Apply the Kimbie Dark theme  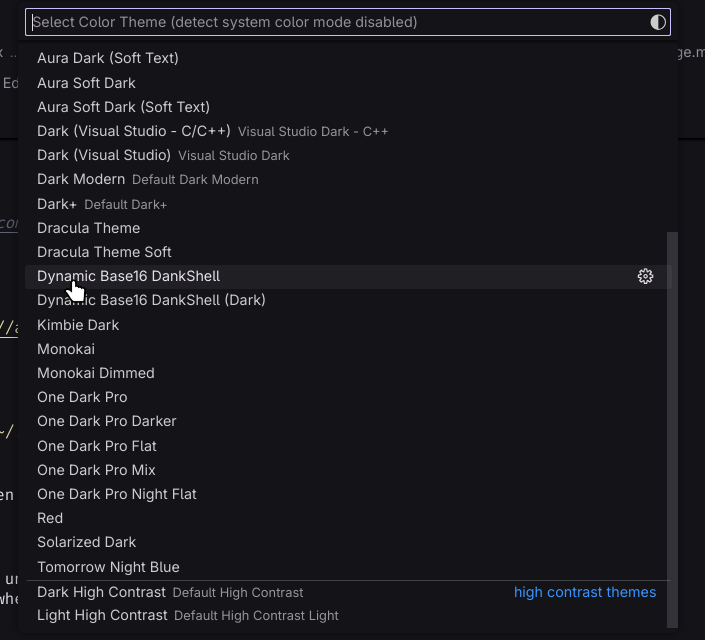78,325
